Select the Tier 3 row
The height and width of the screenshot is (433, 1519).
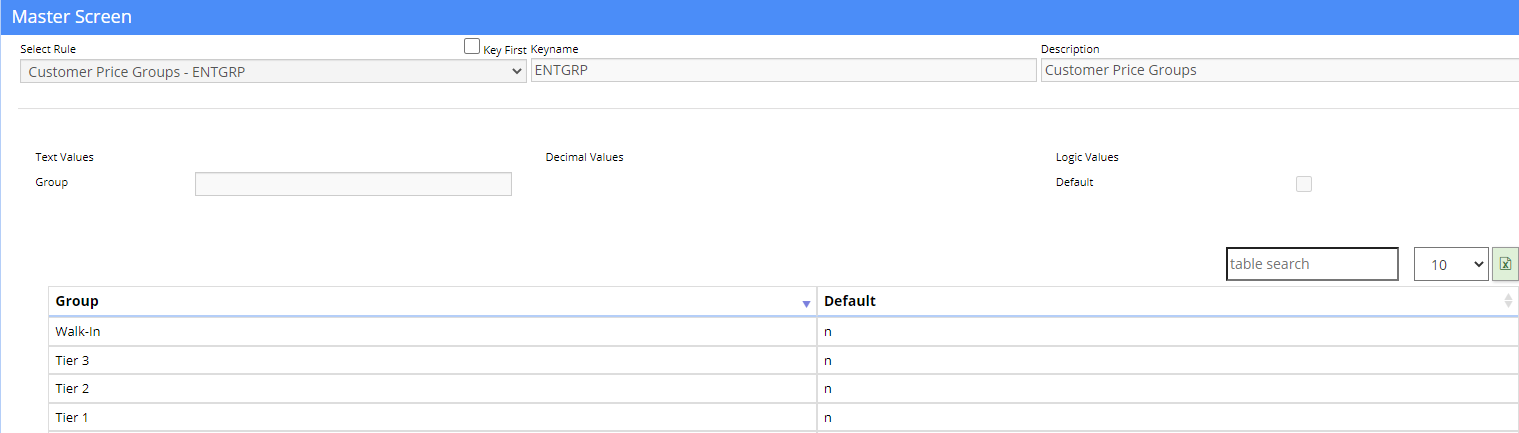pos(783,361)
